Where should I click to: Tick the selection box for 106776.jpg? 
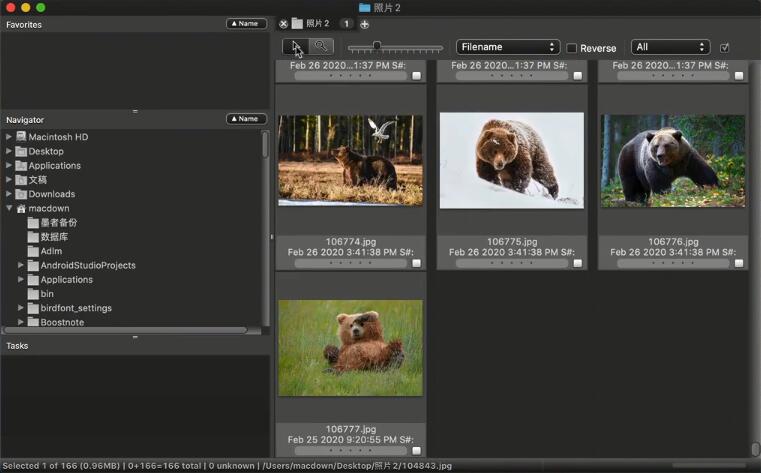739,263
